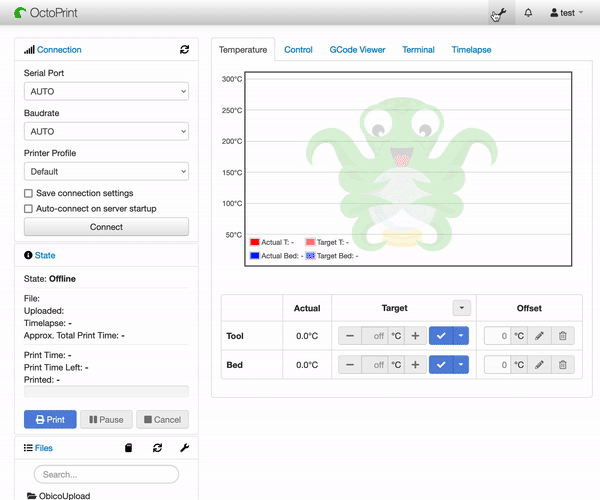Switch to the Timelapse tab
Image resolution: width=600 pixels, height=500 pixels.
point(471,50)
